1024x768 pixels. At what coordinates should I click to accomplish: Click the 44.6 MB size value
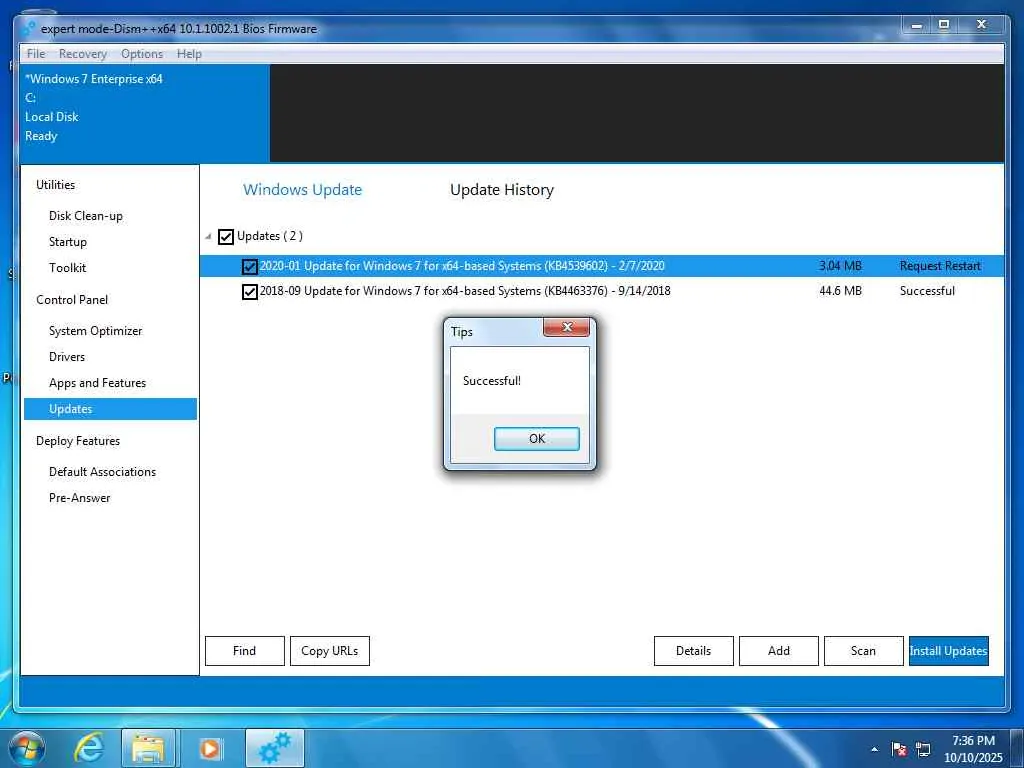pyautogui.click(x=840, y=291)
